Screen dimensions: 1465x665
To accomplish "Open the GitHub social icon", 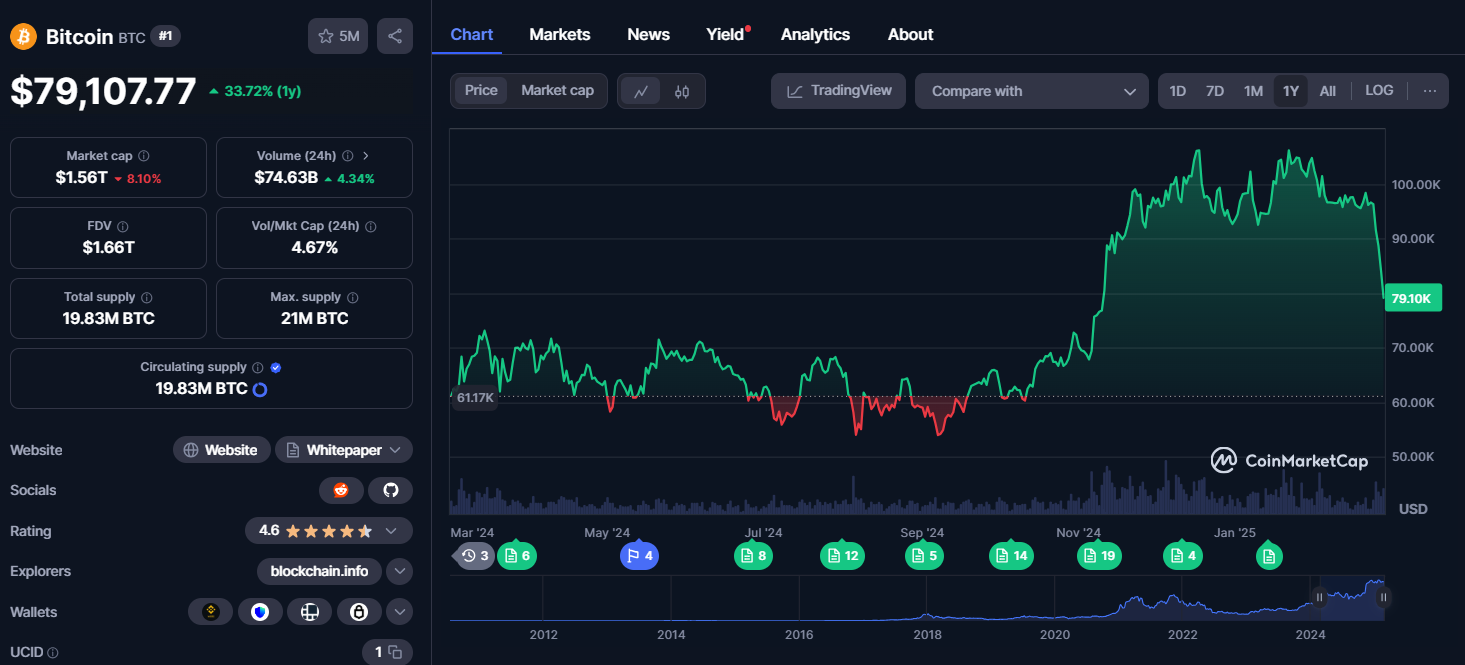I will (390, 490).
